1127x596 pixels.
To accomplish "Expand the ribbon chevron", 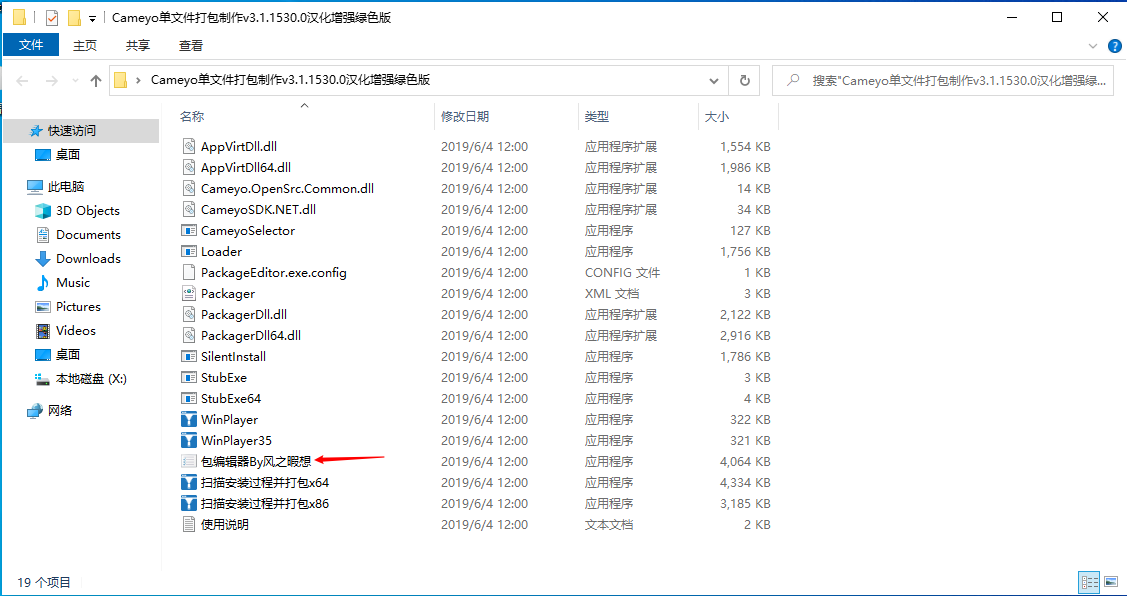I will (1093, 45).
